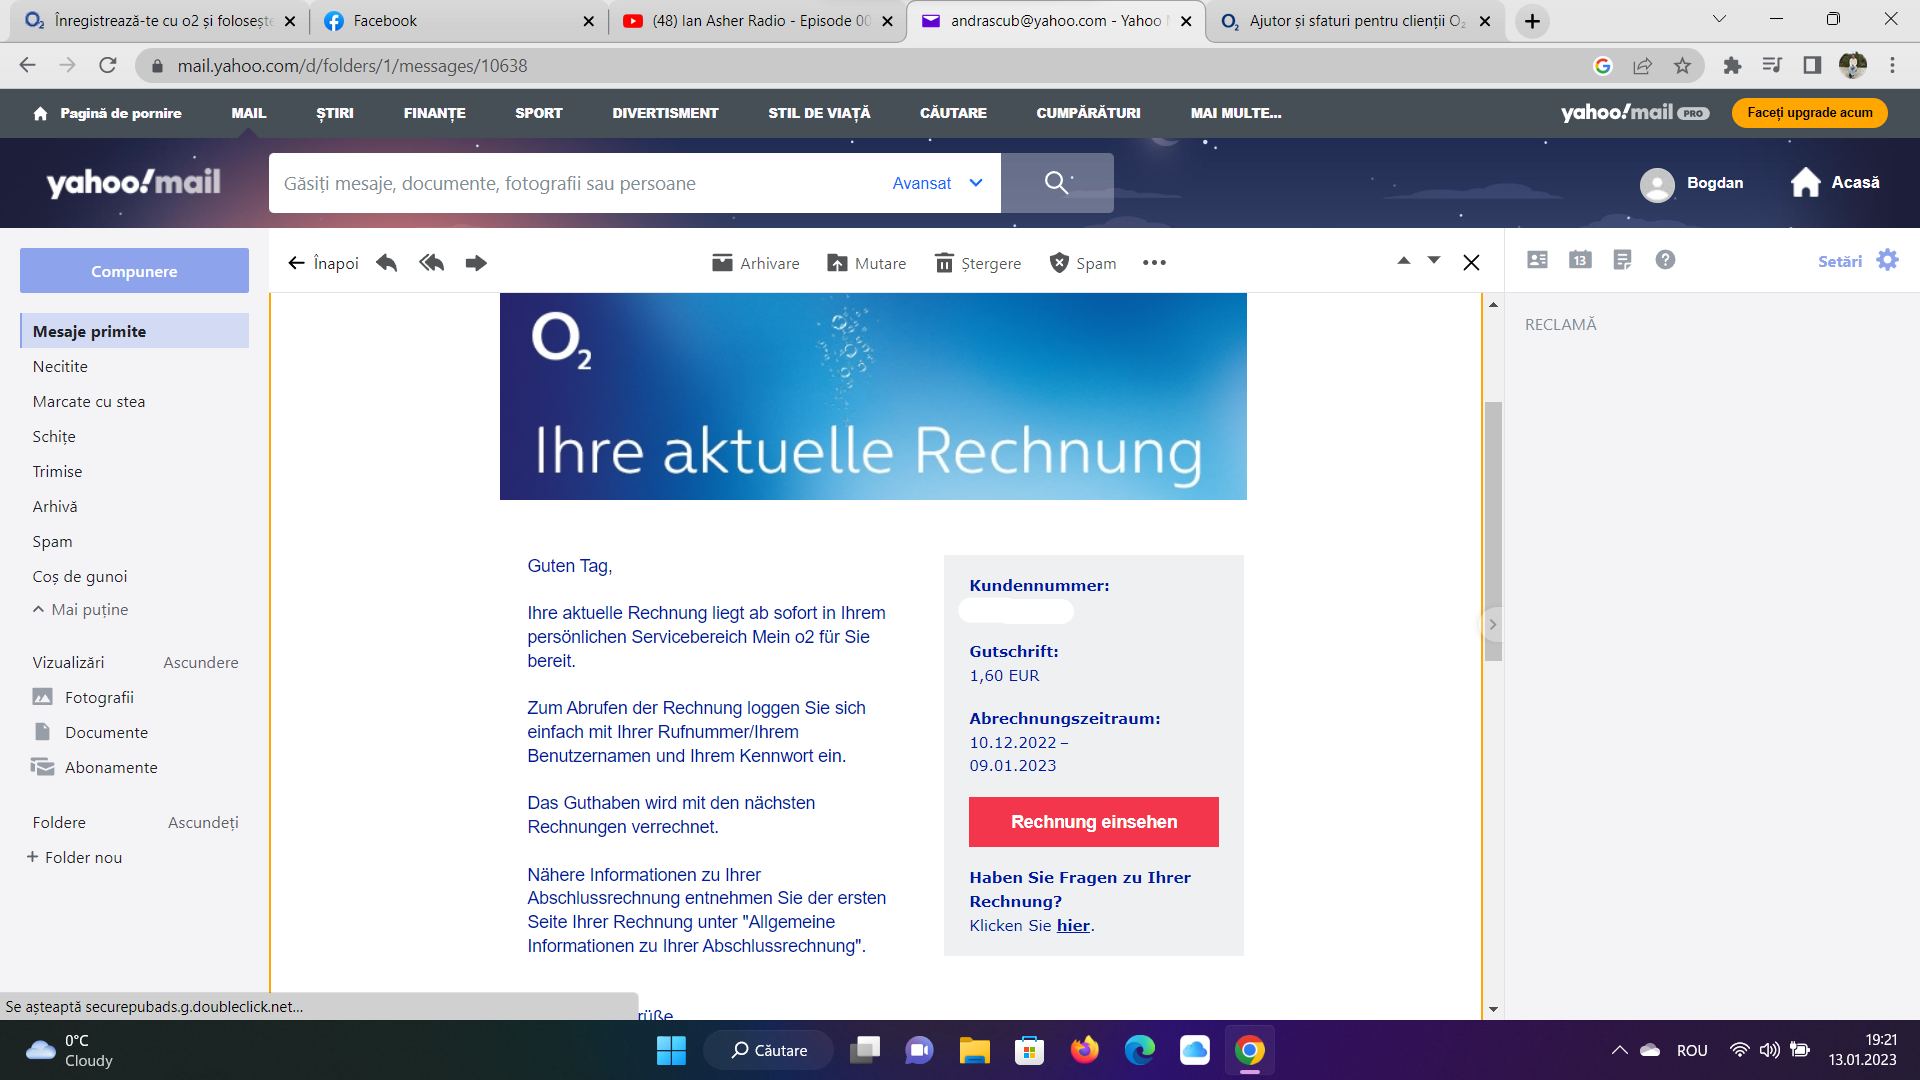Open File Explorer from taskbar
Viewport: 1920px width, 1080px height.
coord(974,1050)
